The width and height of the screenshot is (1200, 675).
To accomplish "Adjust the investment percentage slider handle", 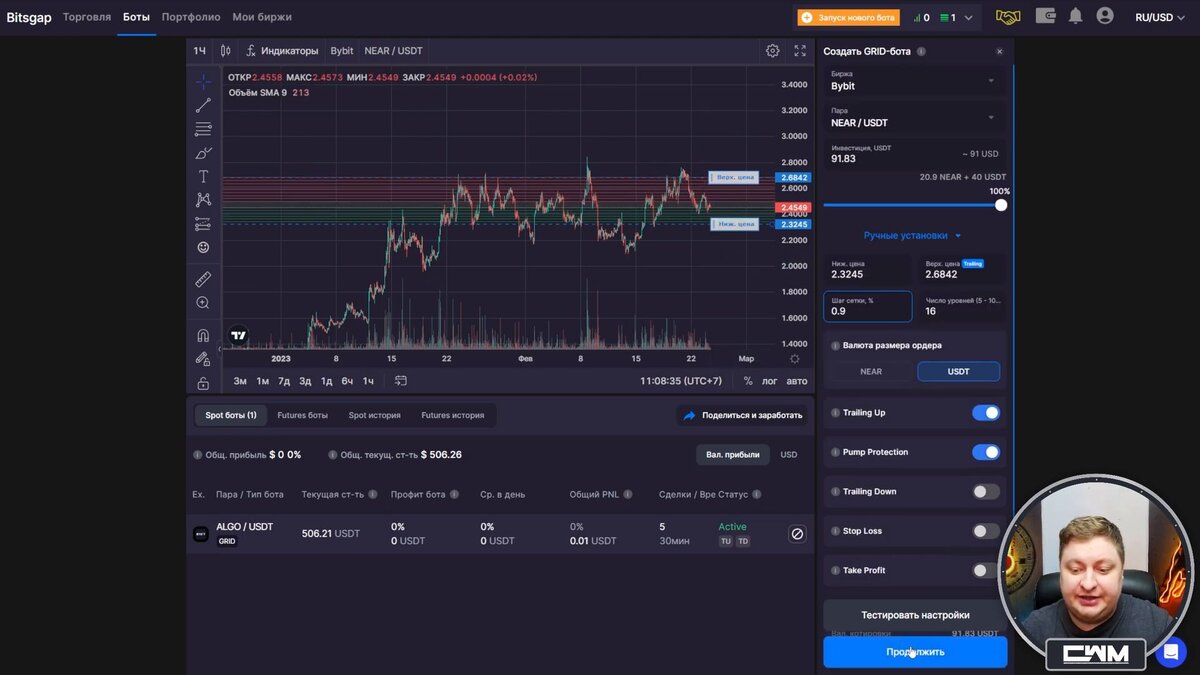I will 1001,205.
